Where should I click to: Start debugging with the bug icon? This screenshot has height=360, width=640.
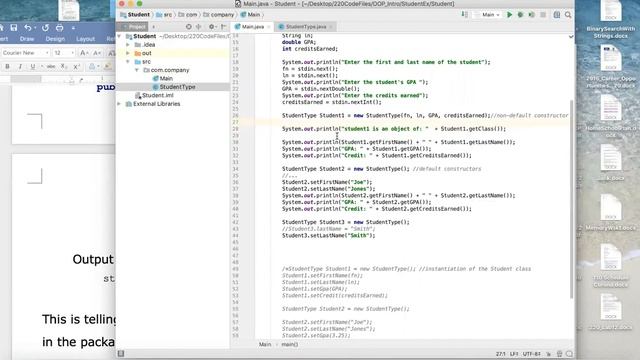pyautogui.click(x=520, y=15)
